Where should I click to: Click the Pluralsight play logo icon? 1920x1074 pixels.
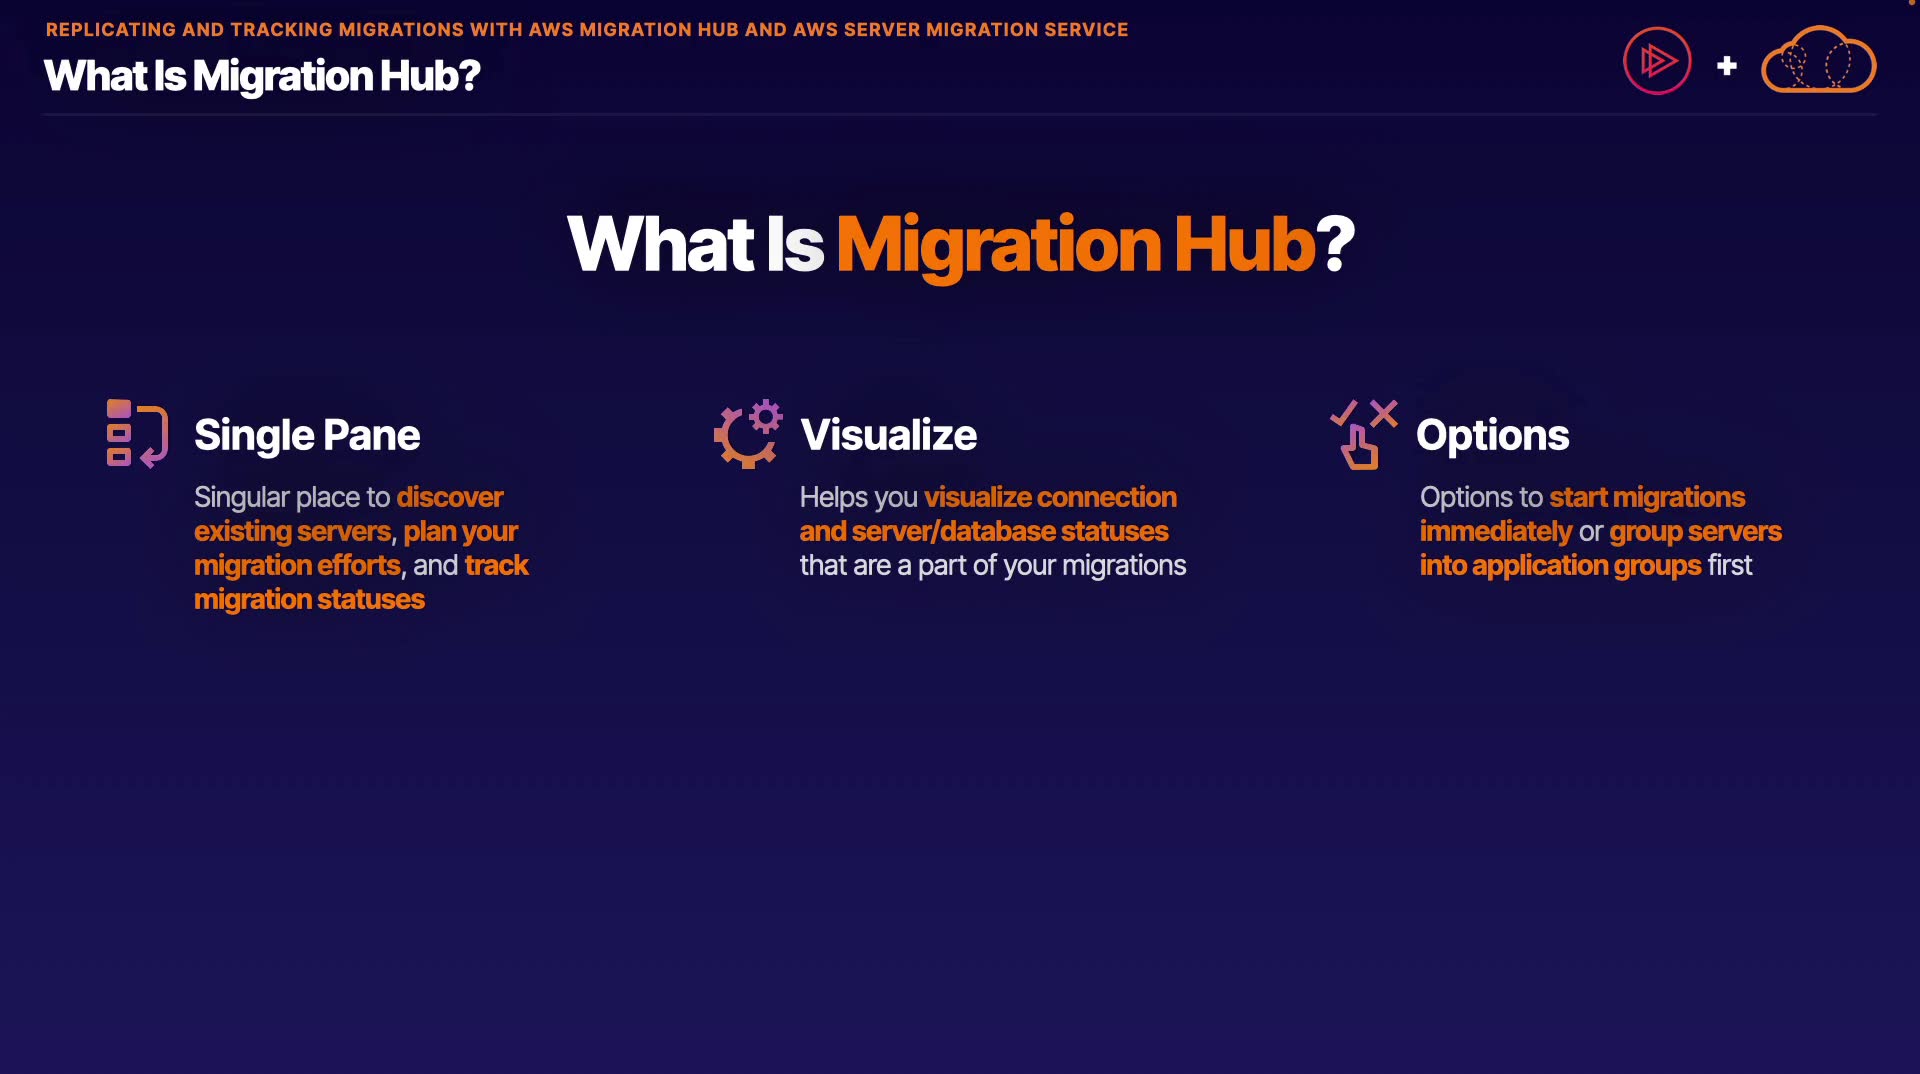[x=1657, y=61]
